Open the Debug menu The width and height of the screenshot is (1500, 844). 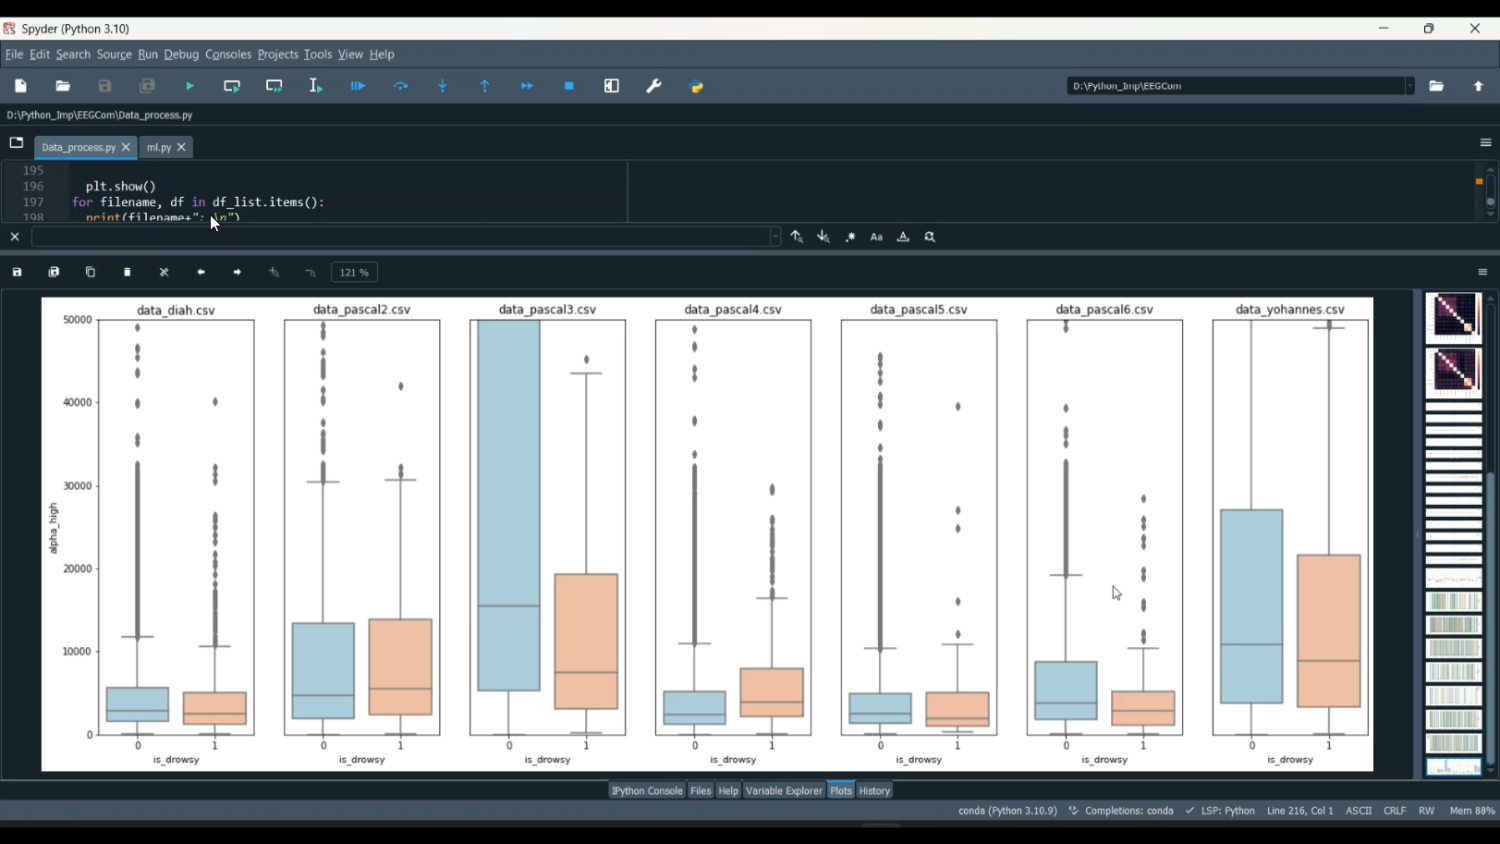(181, 55)
